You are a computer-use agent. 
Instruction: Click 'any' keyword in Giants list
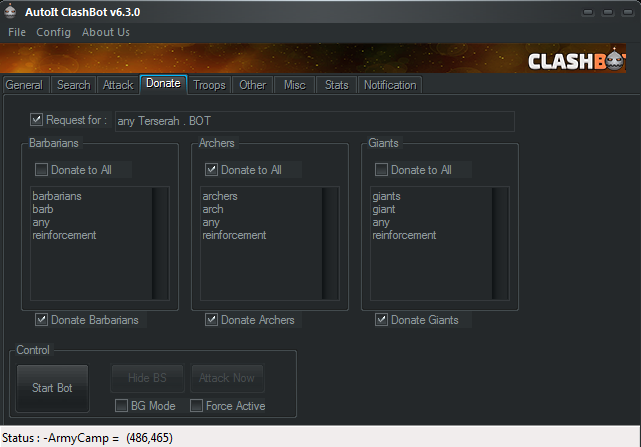381,222
